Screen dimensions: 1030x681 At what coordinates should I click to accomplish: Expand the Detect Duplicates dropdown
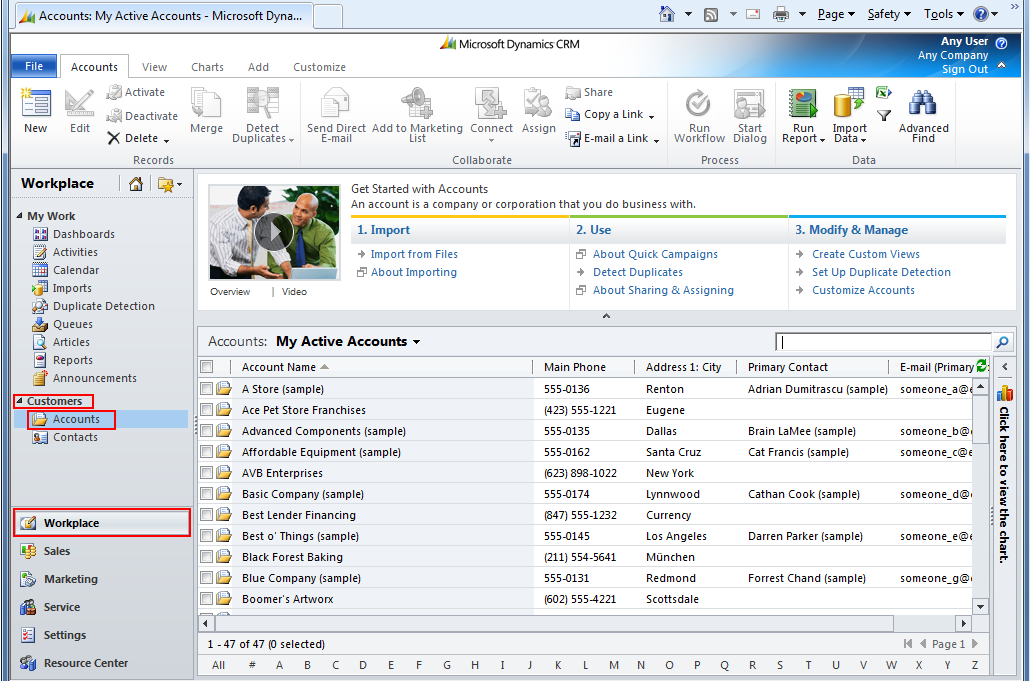click(291, 140)
